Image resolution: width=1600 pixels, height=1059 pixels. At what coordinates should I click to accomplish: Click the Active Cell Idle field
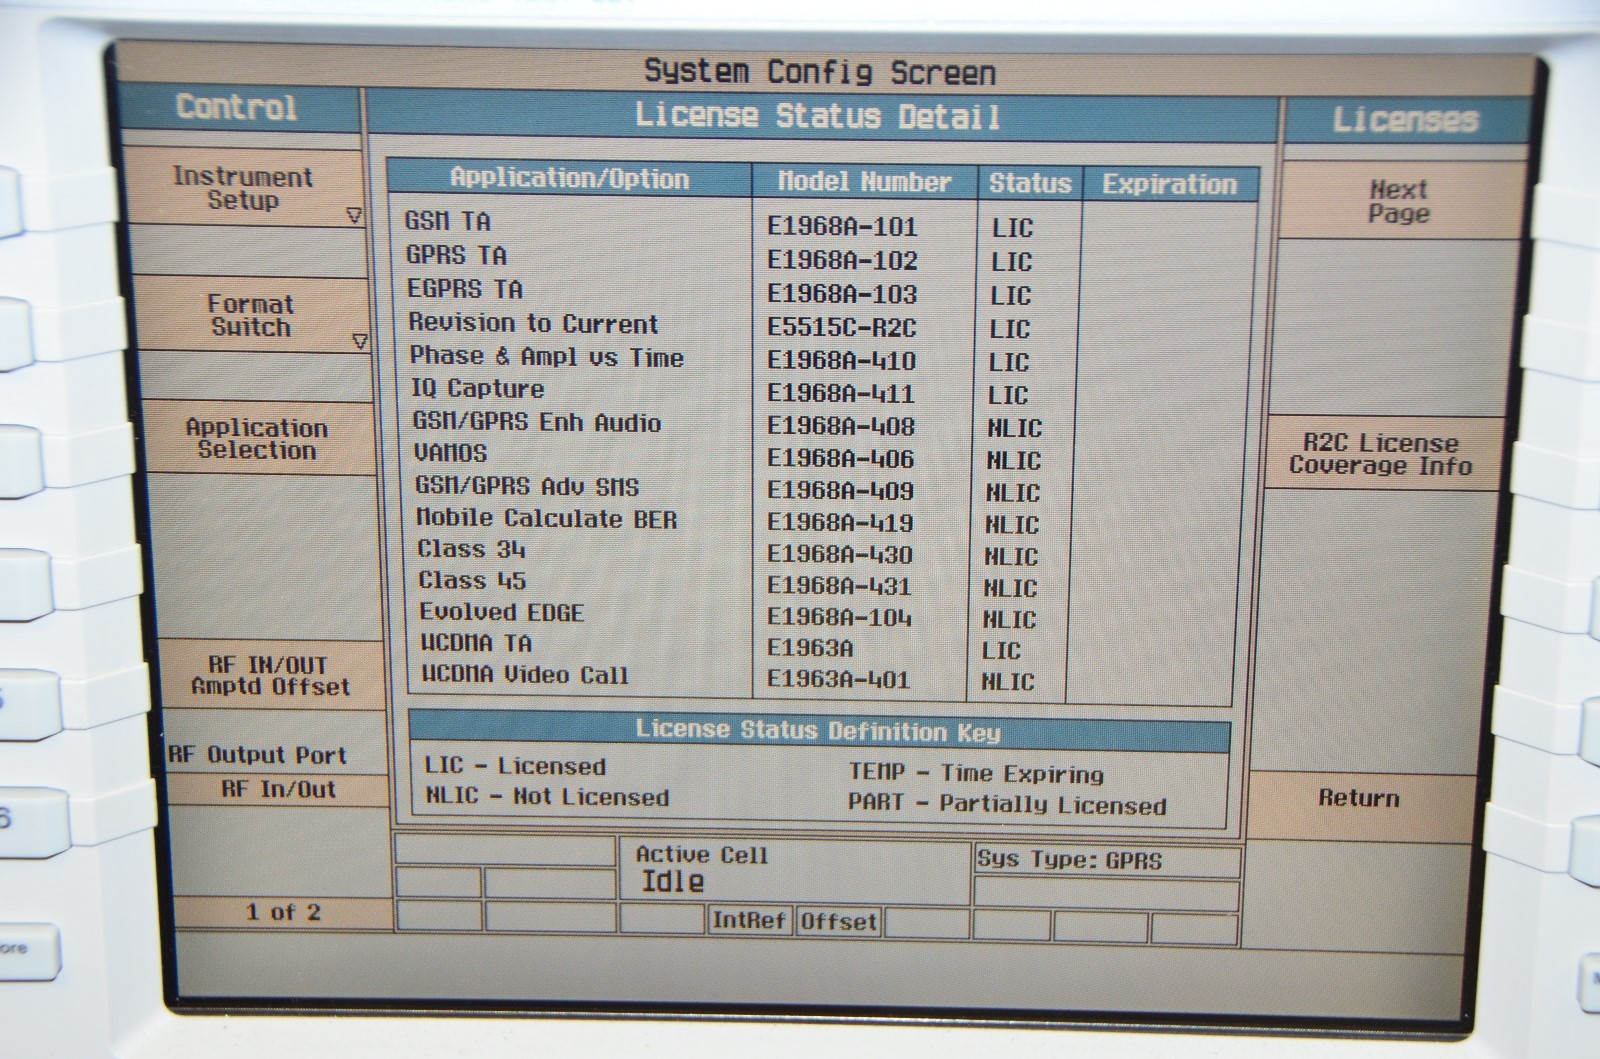(x=700, y=869)
